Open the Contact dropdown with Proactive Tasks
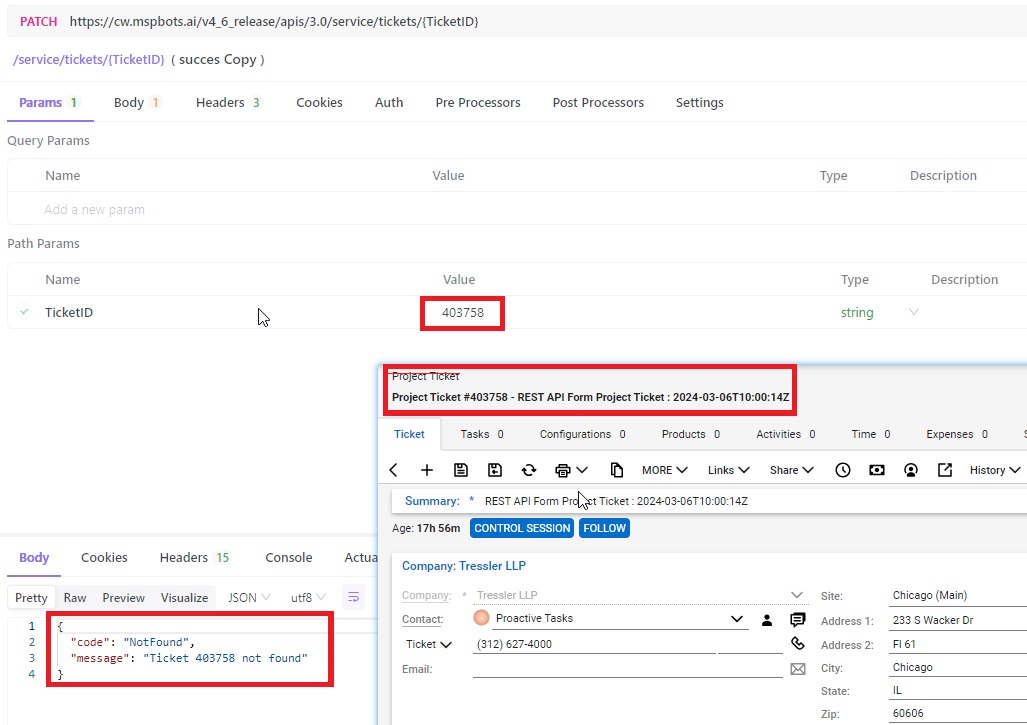Screen dimensions: 1027x725 [737, 619]
